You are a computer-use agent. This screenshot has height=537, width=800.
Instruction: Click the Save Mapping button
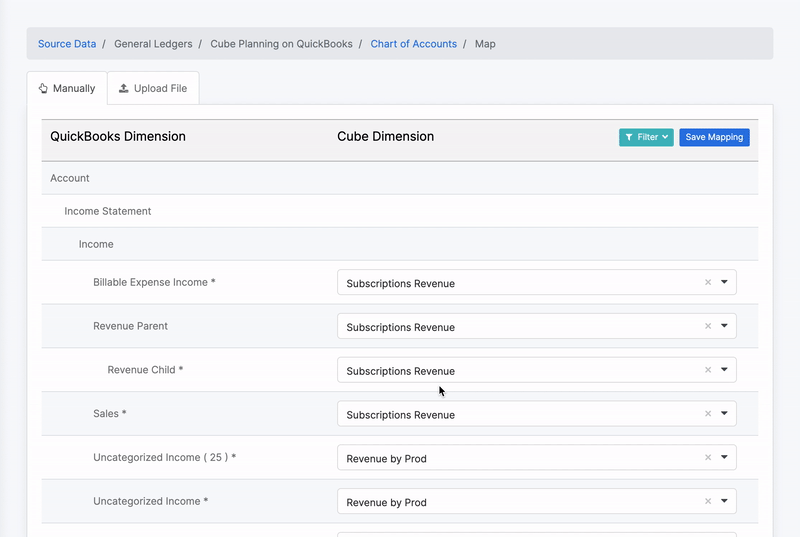click(x=714, y=137)
